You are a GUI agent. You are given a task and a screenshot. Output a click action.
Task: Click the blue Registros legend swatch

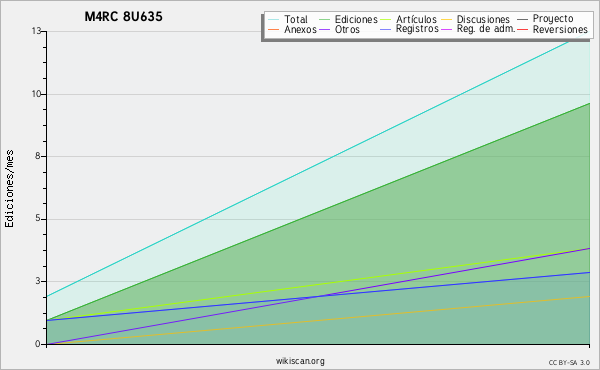tap(386, 29)
